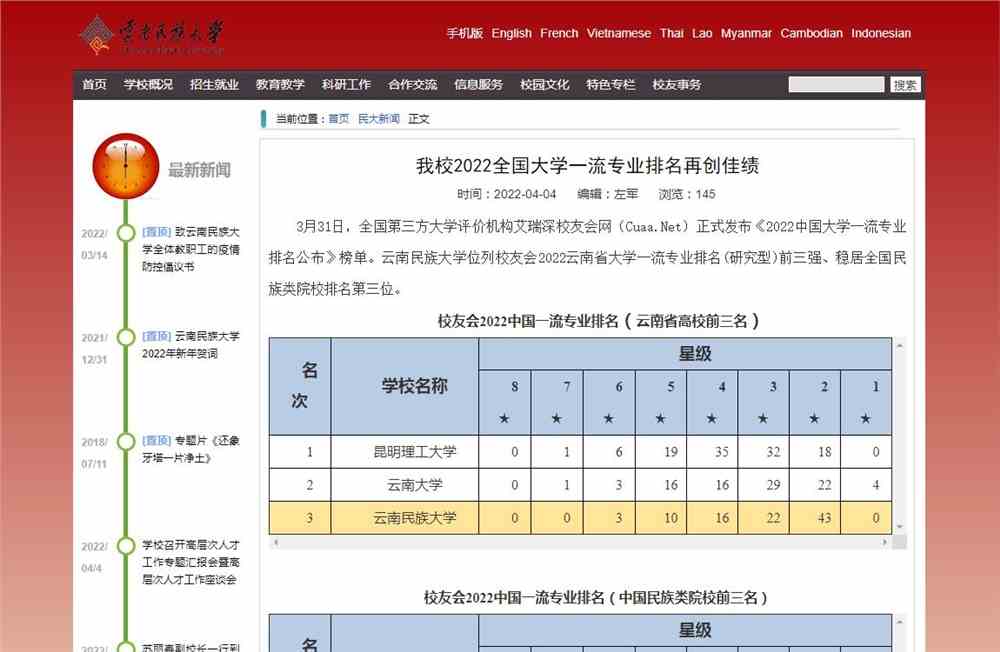
Task: Click the 编辑：左军 text
Action: pos(607,194)
